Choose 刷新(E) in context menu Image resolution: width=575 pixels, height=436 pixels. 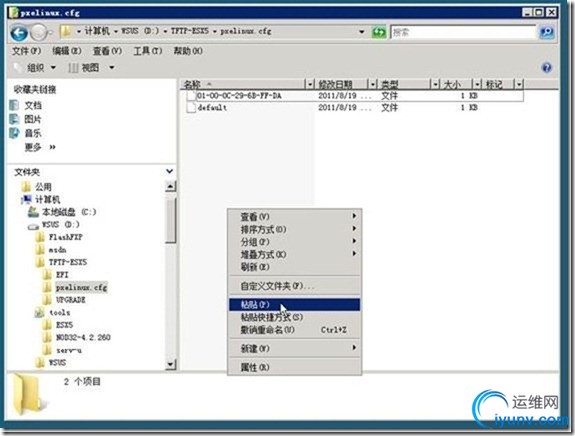point(294,267)
